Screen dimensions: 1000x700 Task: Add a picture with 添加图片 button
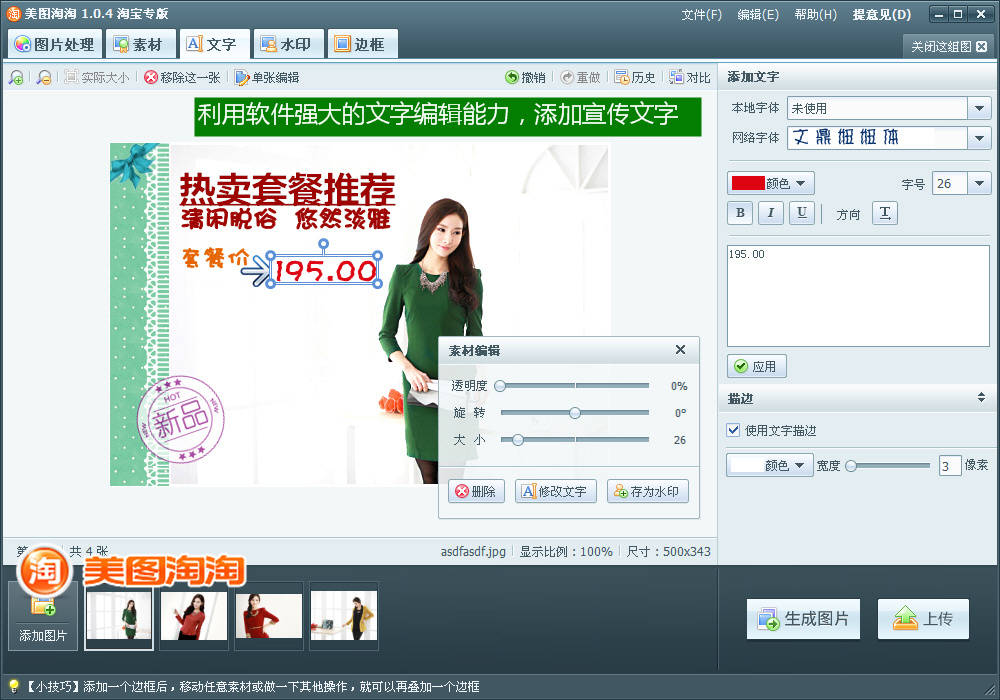(43, 616)
